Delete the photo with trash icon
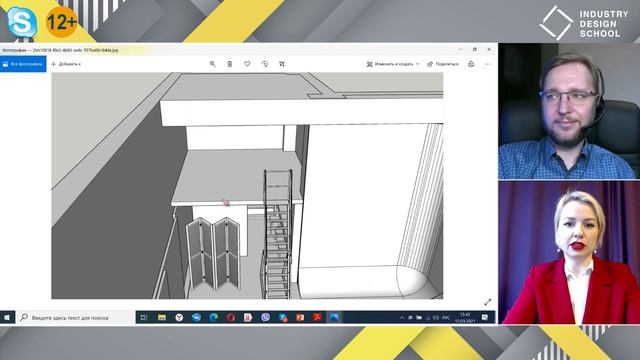 230,64
